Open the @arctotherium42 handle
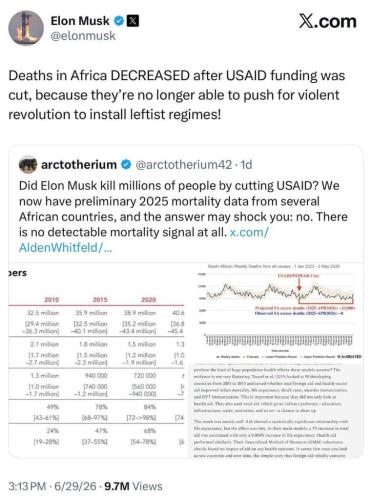Image resolution: width=372 pixels, height=500 pixels. coord(183,165)
